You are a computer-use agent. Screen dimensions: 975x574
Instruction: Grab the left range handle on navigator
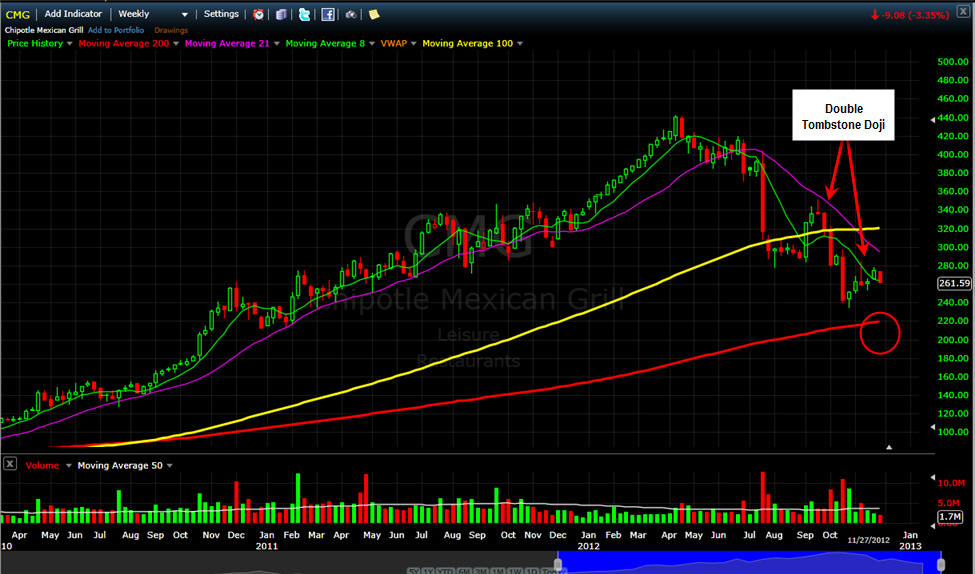(x=558, y=565)
